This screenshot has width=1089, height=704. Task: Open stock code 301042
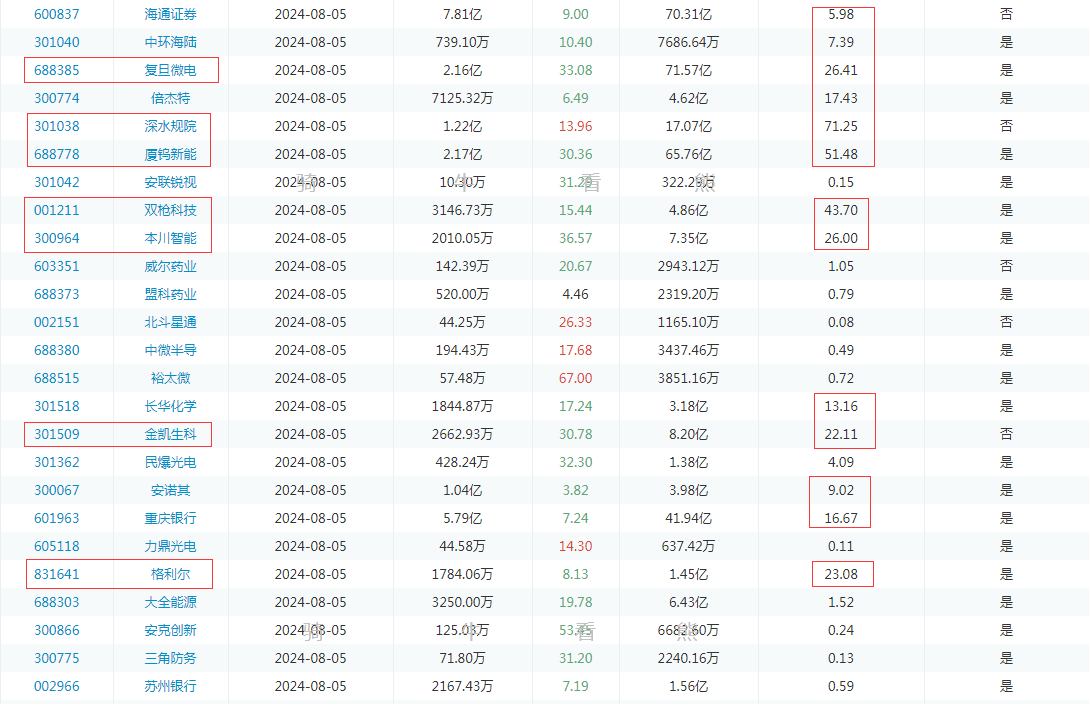click(x=57, y=183)
